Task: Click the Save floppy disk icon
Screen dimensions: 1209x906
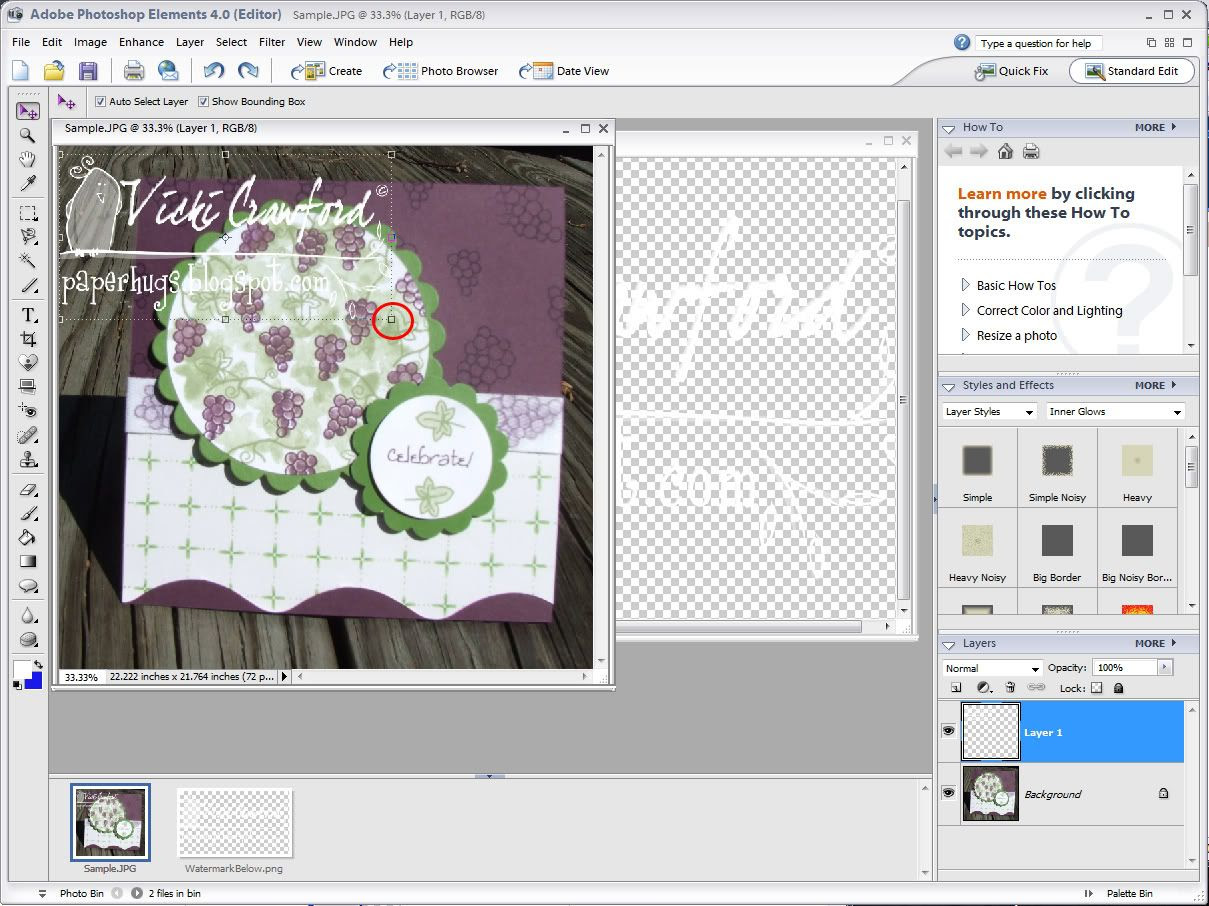Action: (x=88, y=71)
